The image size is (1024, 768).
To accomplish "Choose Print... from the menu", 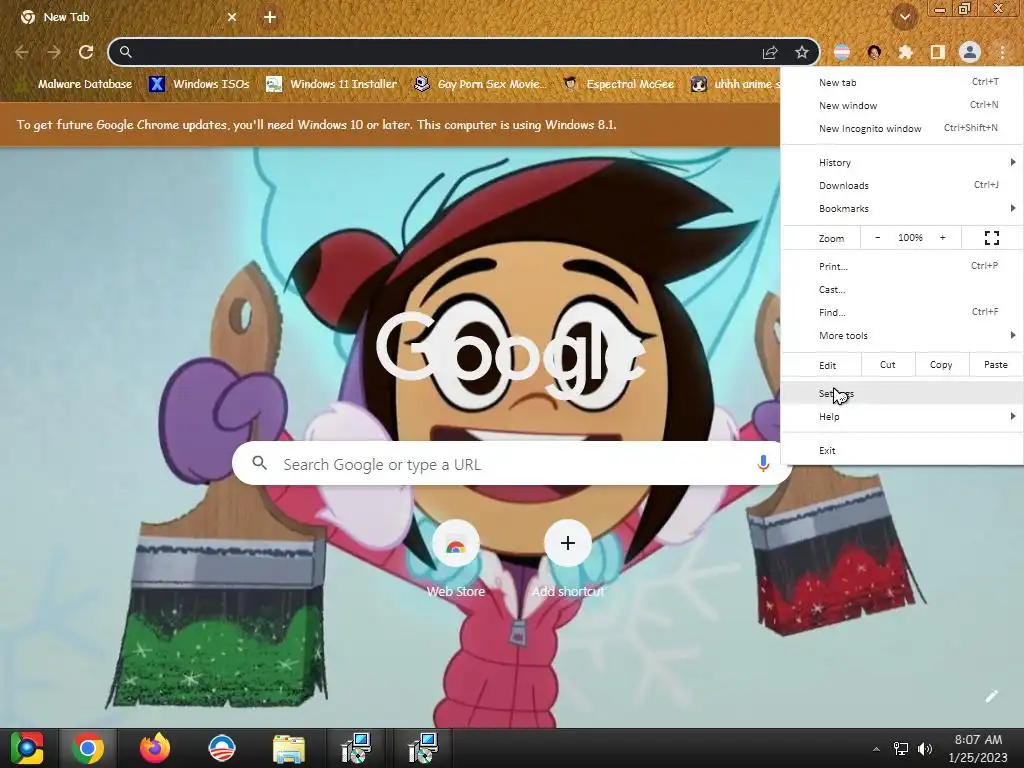I will point(902,266).
